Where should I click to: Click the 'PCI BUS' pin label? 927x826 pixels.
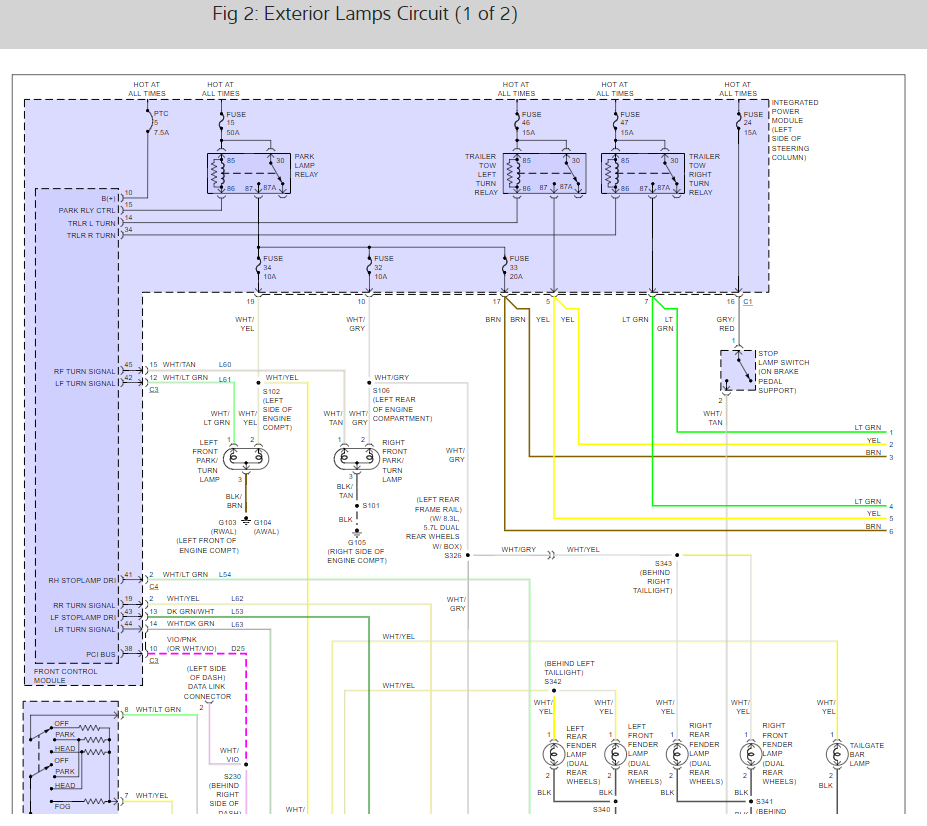coord(101,655)
